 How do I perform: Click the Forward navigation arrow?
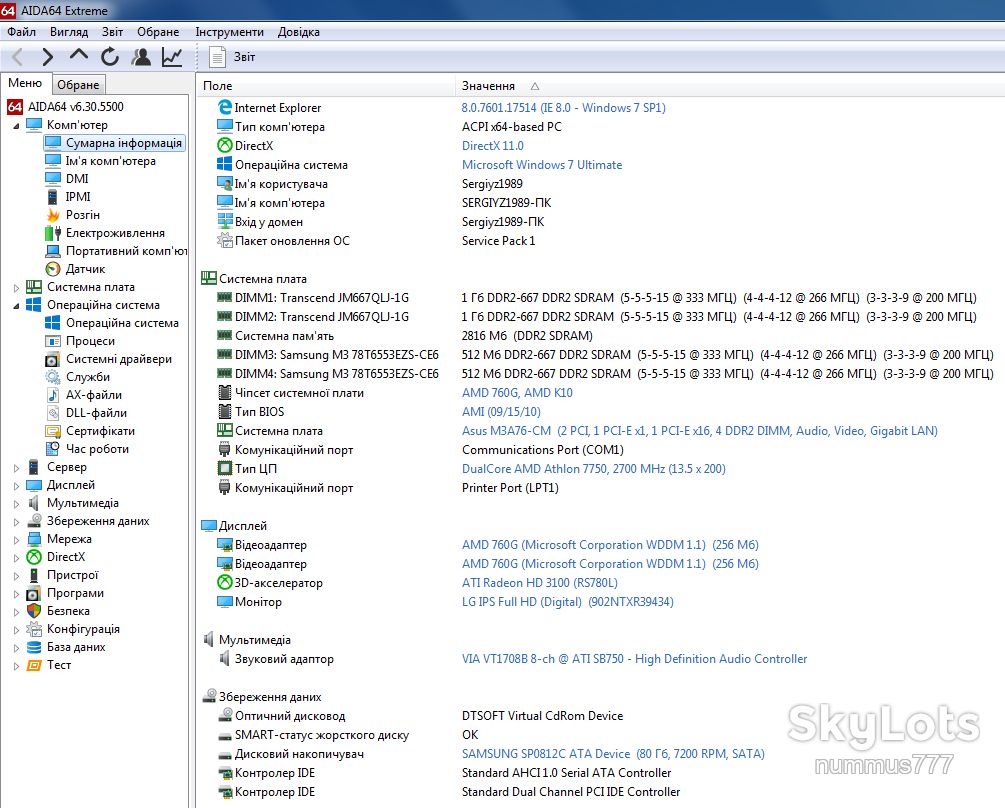(x=47, y=57)
